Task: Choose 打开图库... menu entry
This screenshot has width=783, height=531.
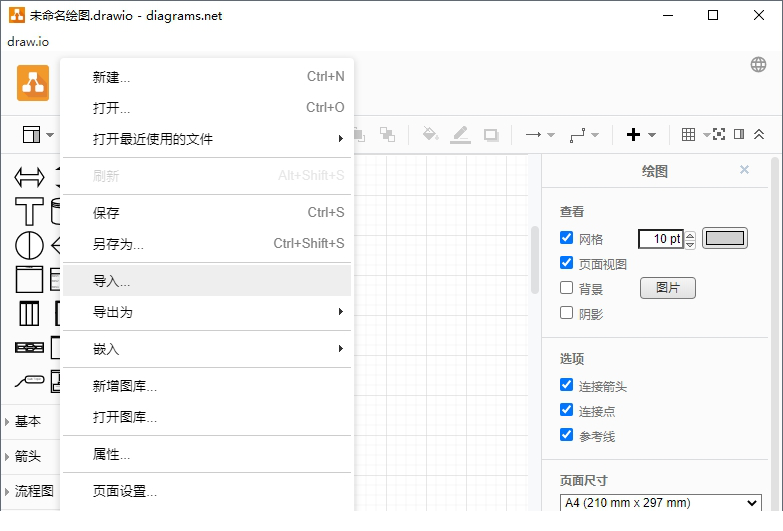Action: [207, 417]
